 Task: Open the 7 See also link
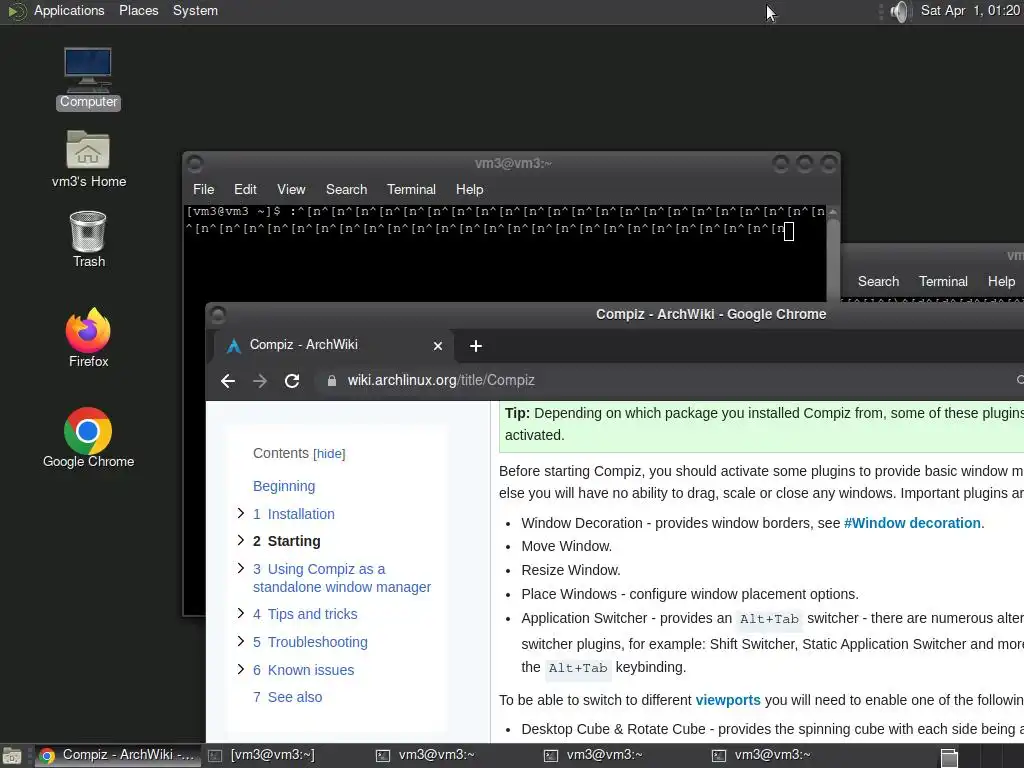click(x=287, y=697)
